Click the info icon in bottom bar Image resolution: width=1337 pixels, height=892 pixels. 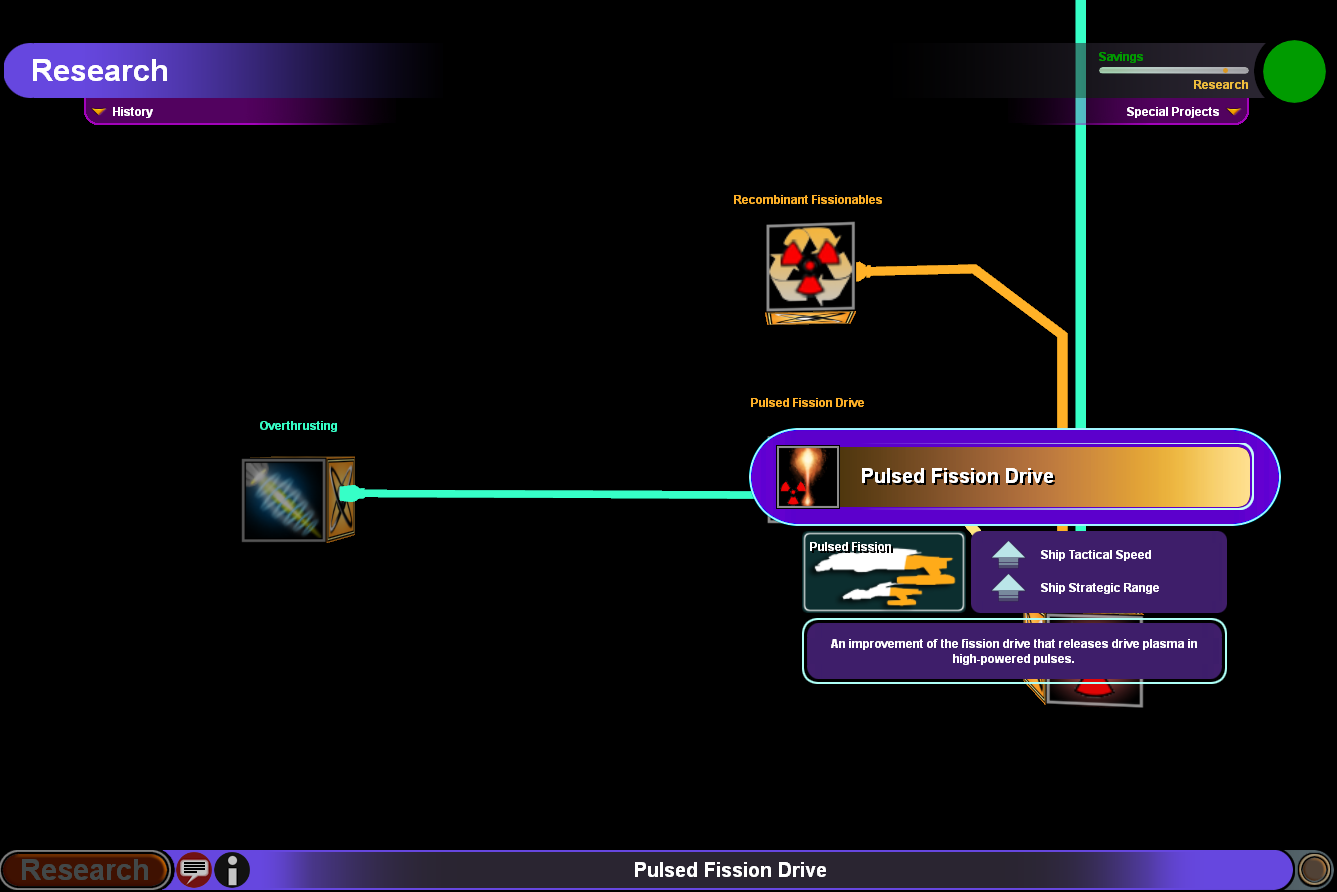232,870
